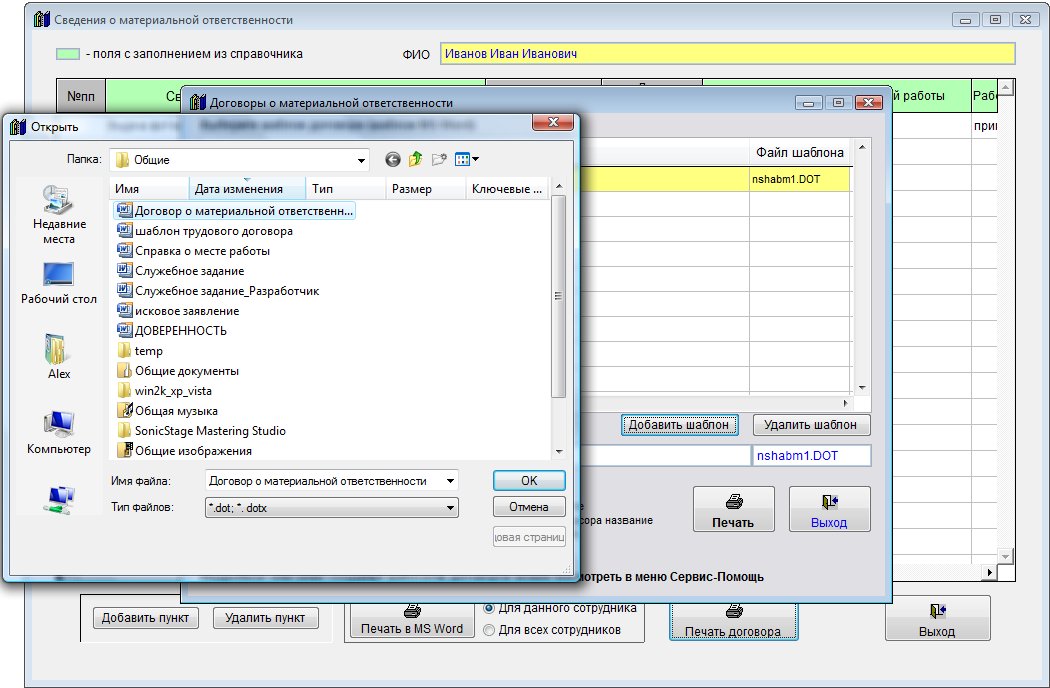This screenshot has width=1050, height=688.
Task: Click the Отмена button
Action: tap(529, 507)
